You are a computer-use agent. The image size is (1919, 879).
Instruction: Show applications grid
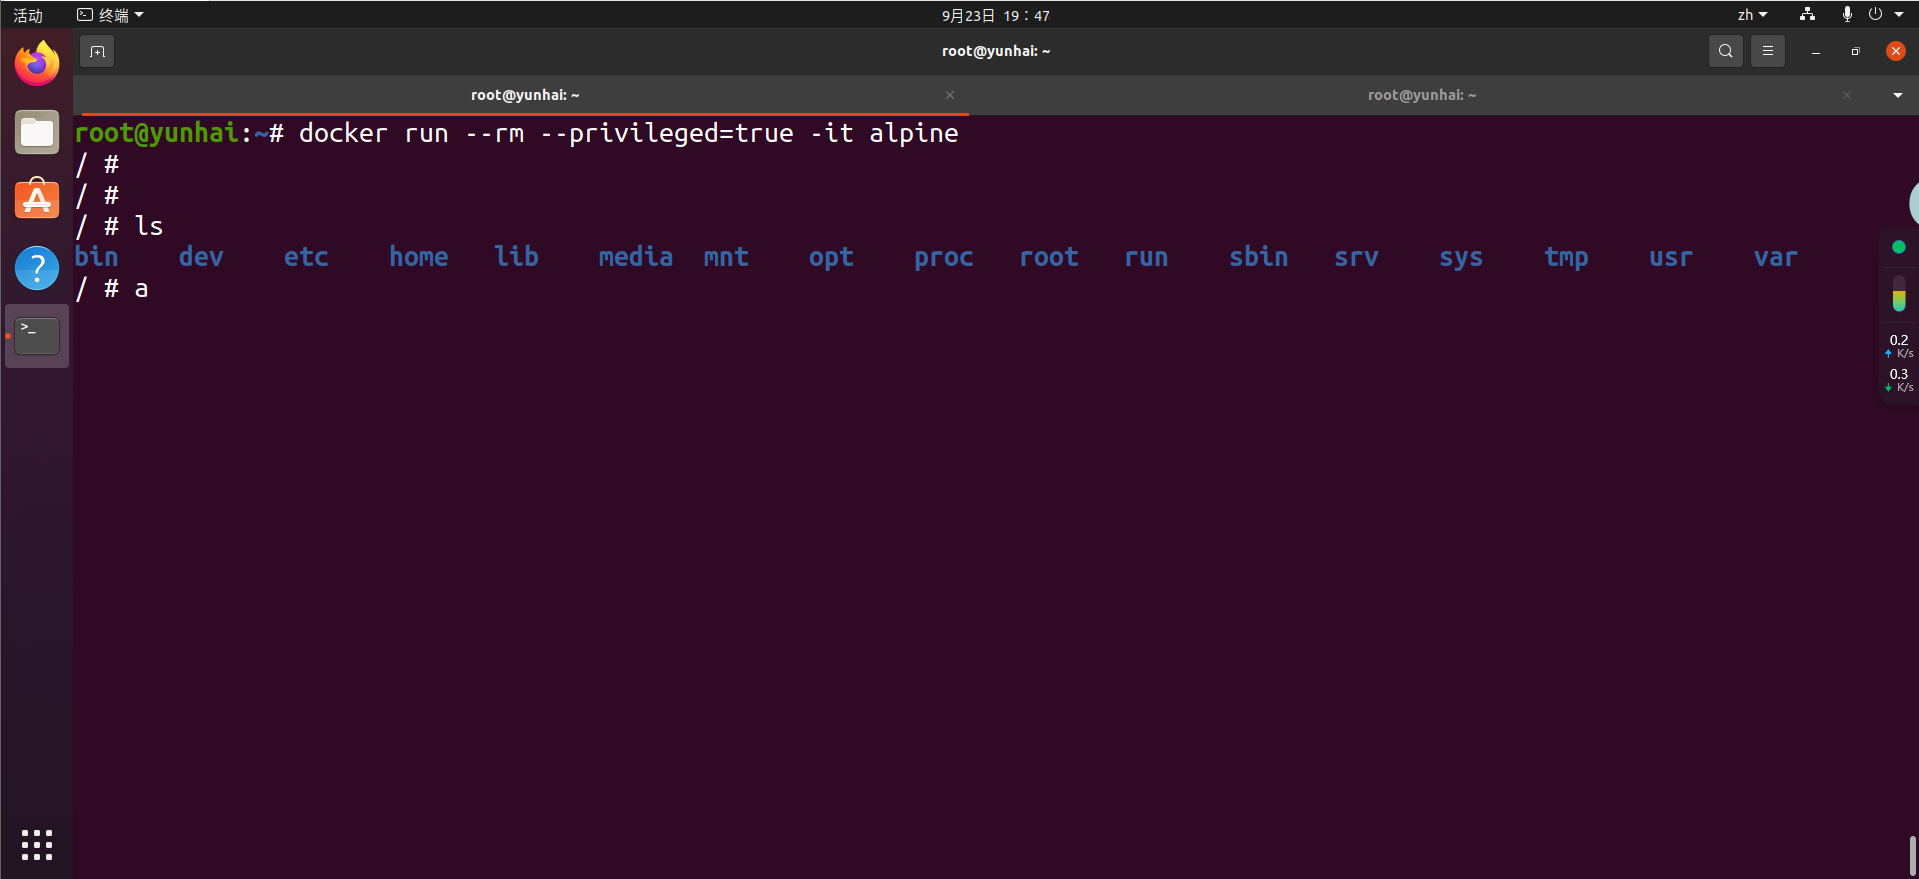click(37, 845)
